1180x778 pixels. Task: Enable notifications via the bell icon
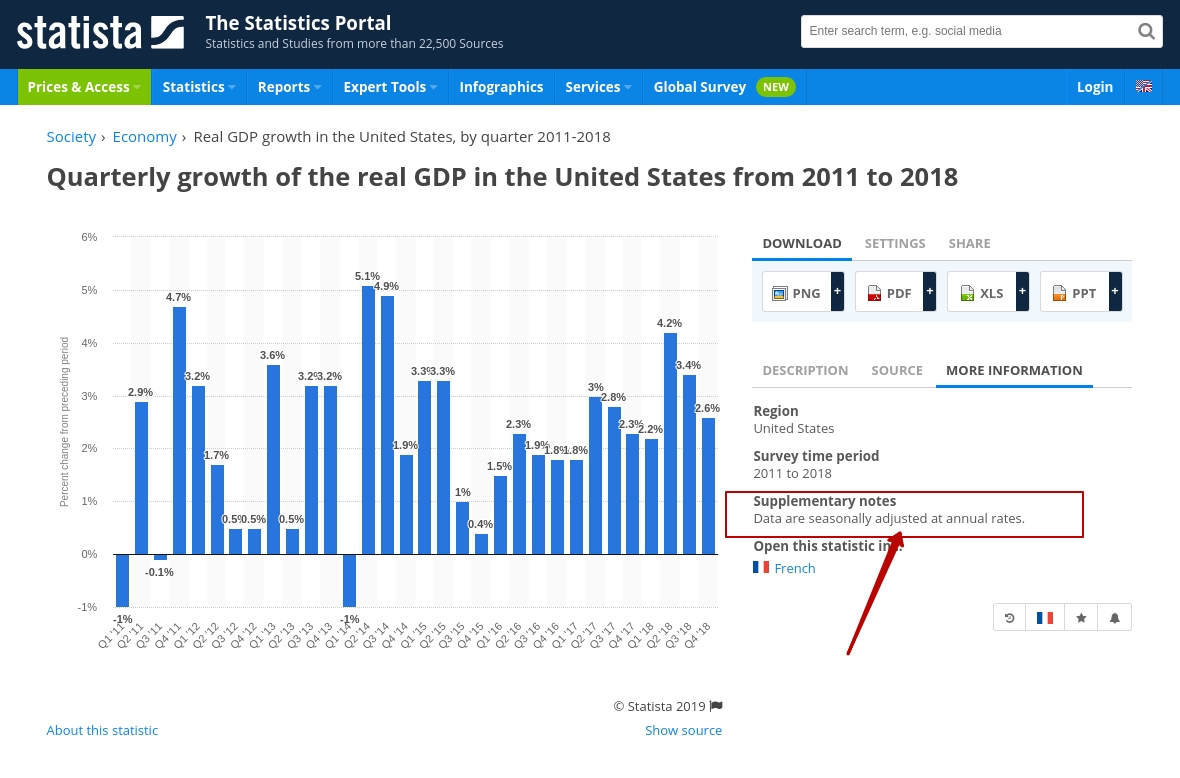1114,617
